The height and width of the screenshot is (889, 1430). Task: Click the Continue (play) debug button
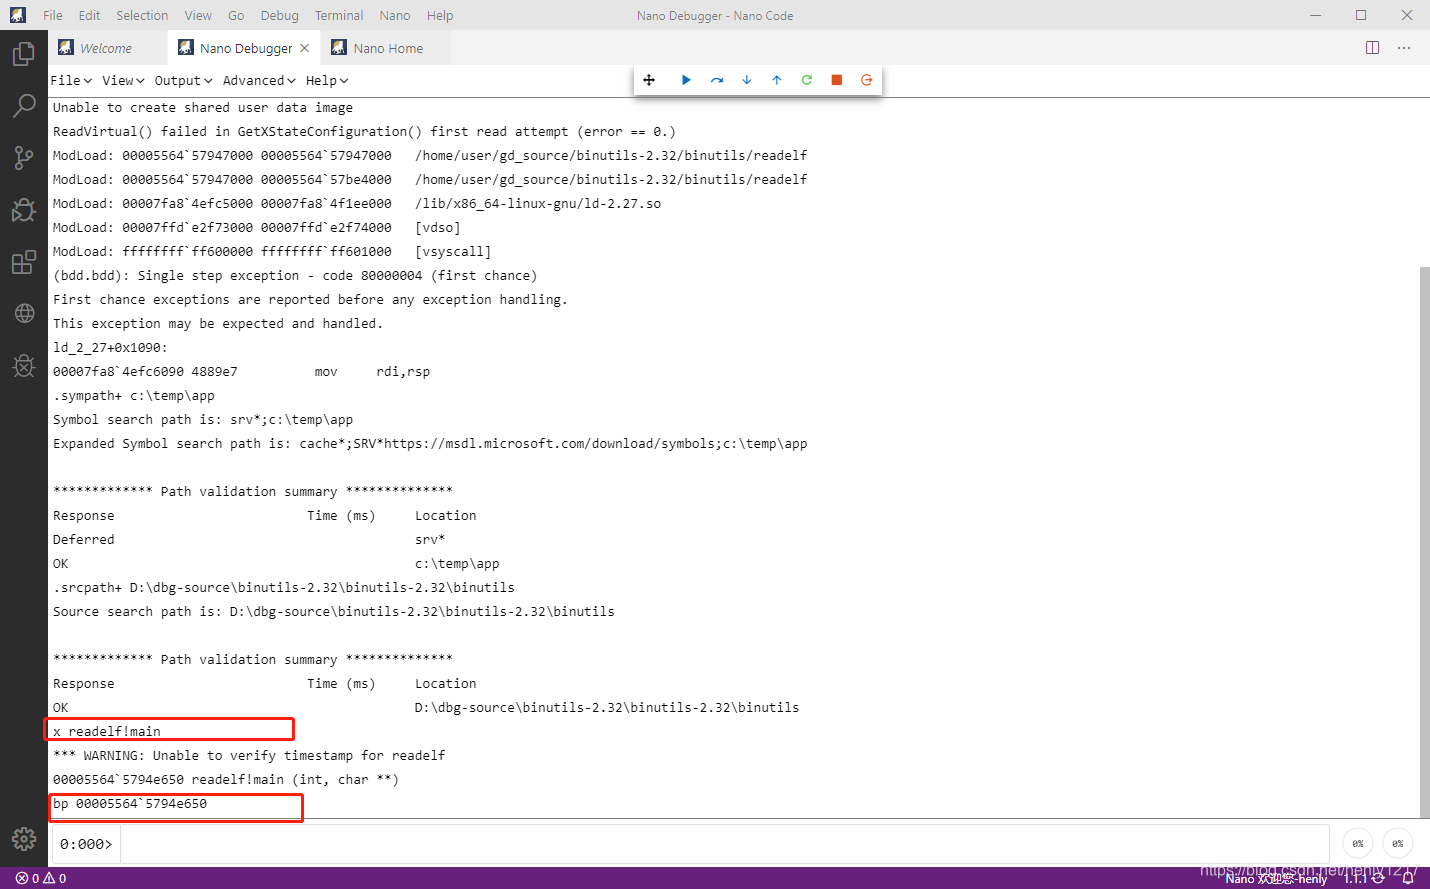[x=686, y=80]
